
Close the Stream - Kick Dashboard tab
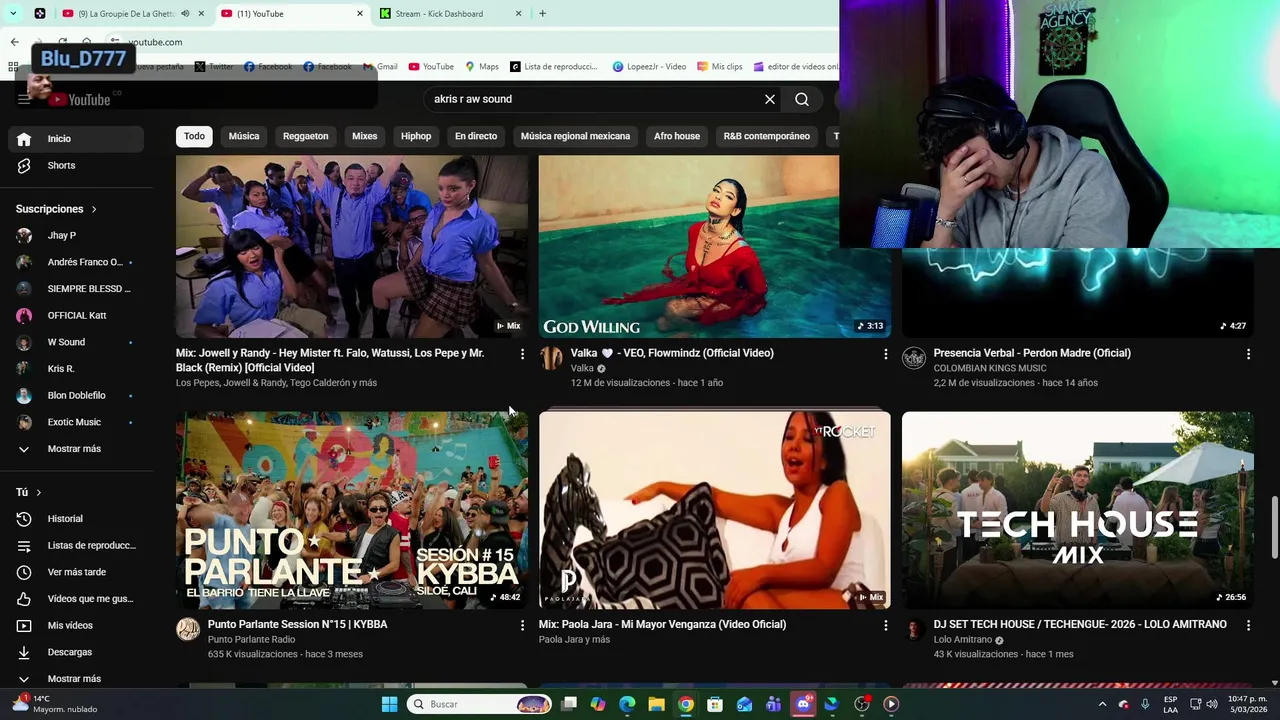pyautogui.click(x=518, y=14)
